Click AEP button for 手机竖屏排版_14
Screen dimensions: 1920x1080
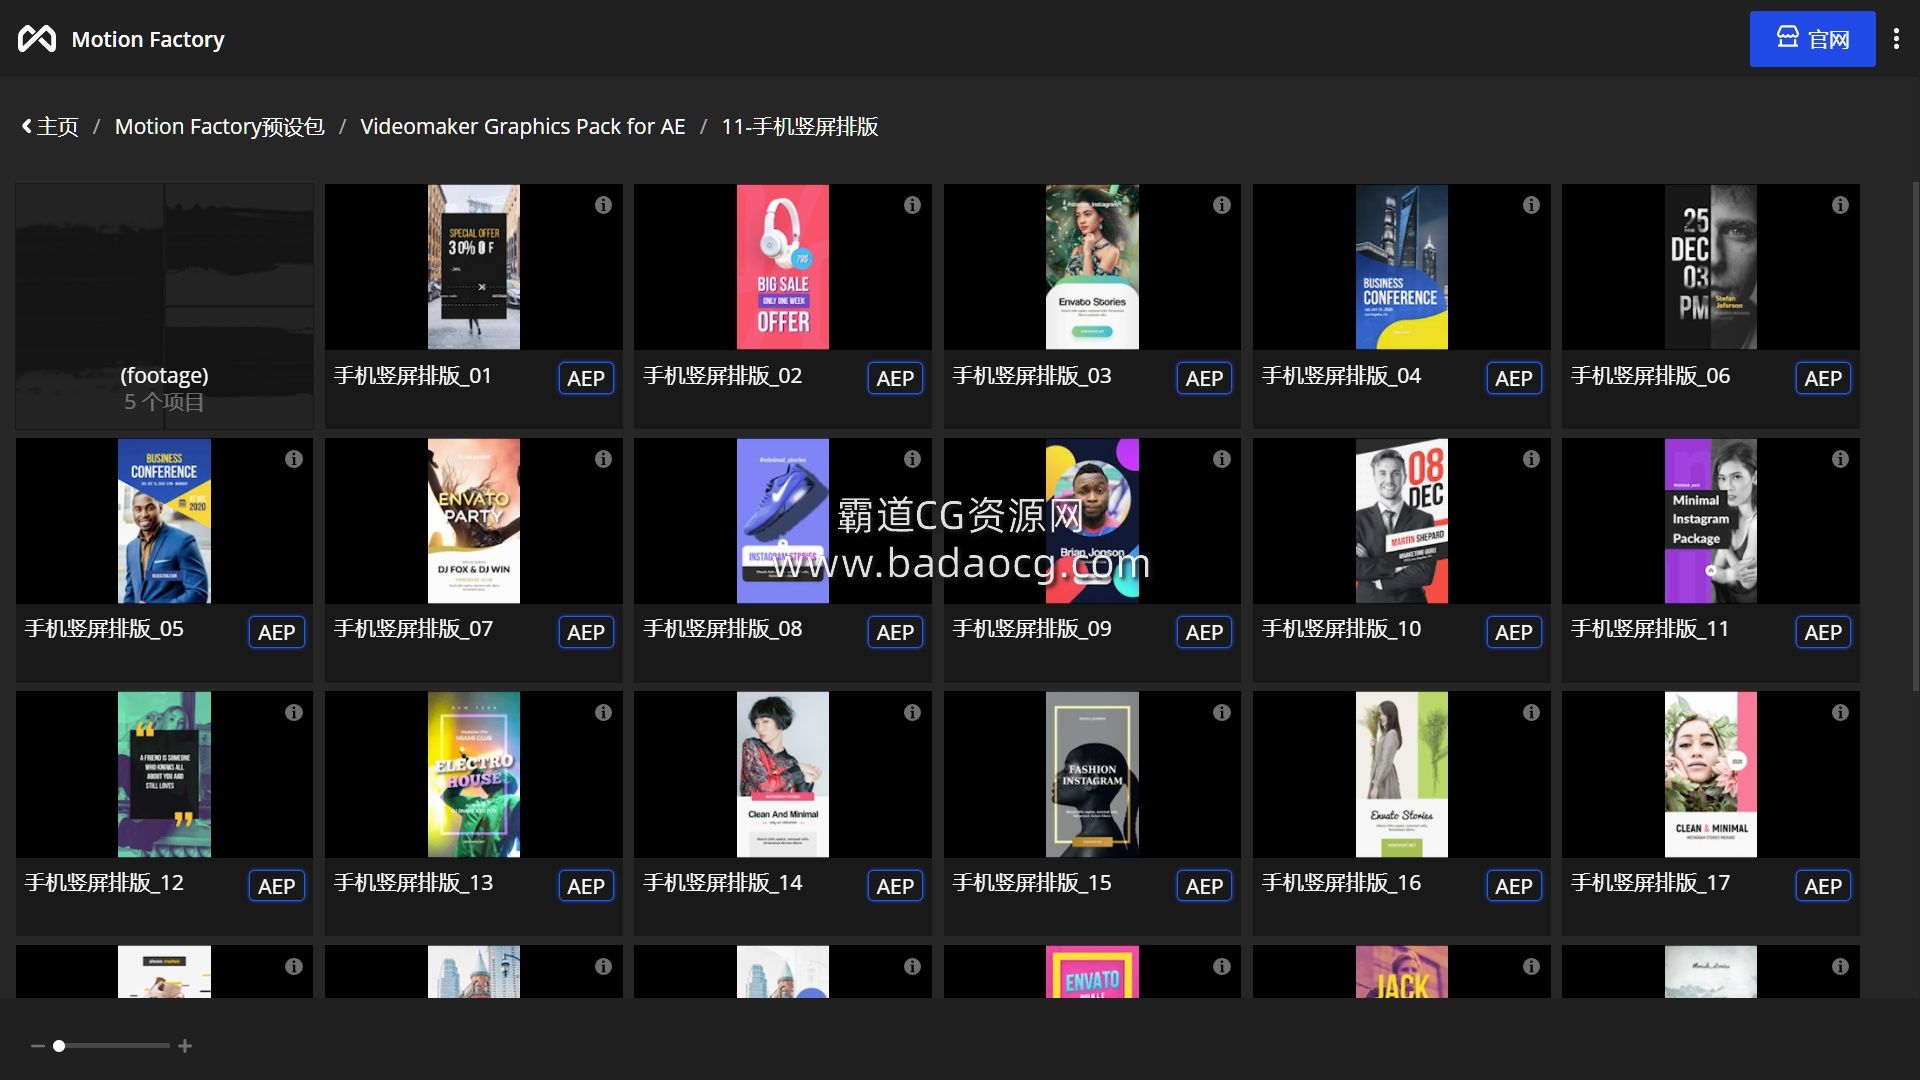coord(895,886)
